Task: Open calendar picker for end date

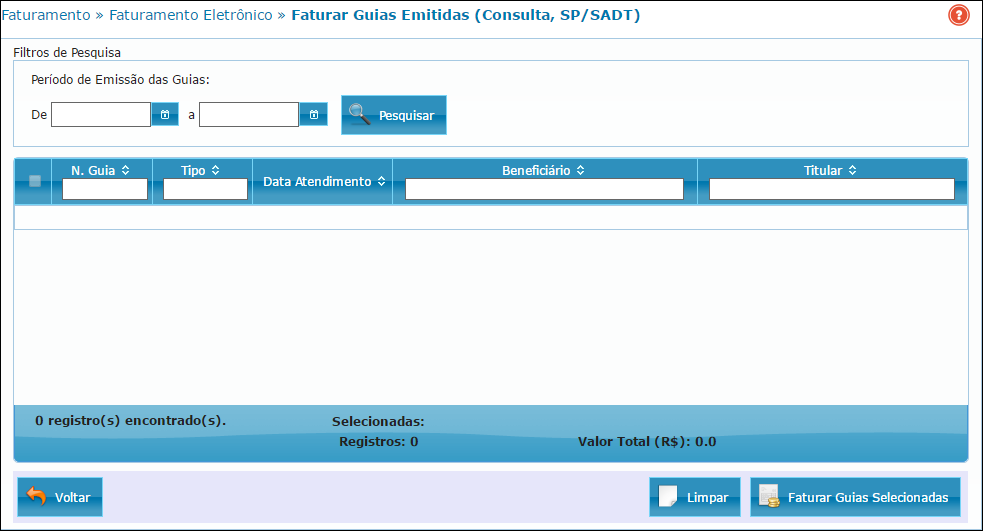Action: 313,115
